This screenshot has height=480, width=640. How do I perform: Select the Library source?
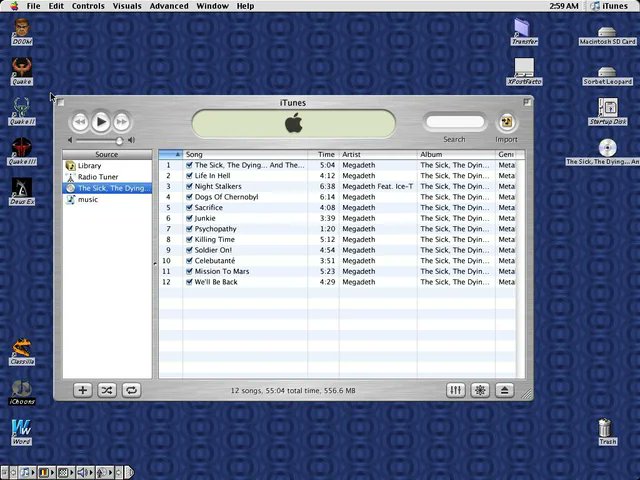pos(107,165)
